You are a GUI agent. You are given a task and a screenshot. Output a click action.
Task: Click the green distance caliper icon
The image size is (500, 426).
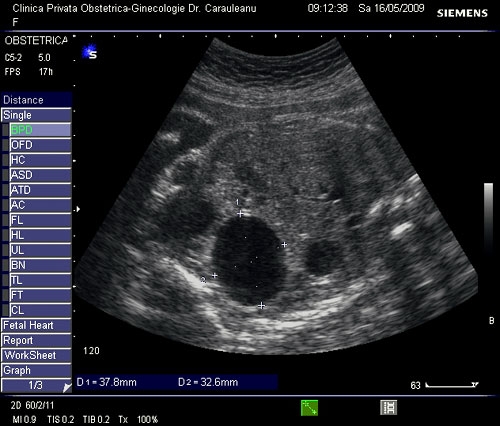(x=309, y=408)
